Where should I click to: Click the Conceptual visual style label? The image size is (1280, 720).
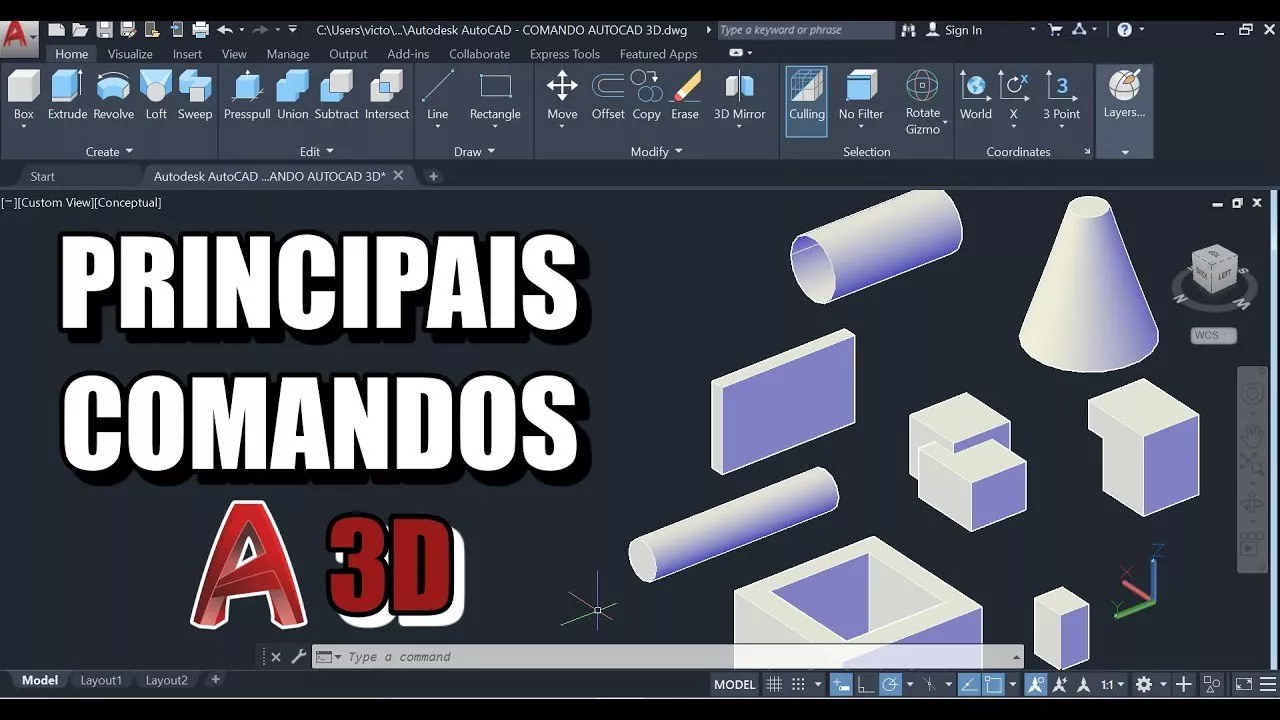coord(128,202)
